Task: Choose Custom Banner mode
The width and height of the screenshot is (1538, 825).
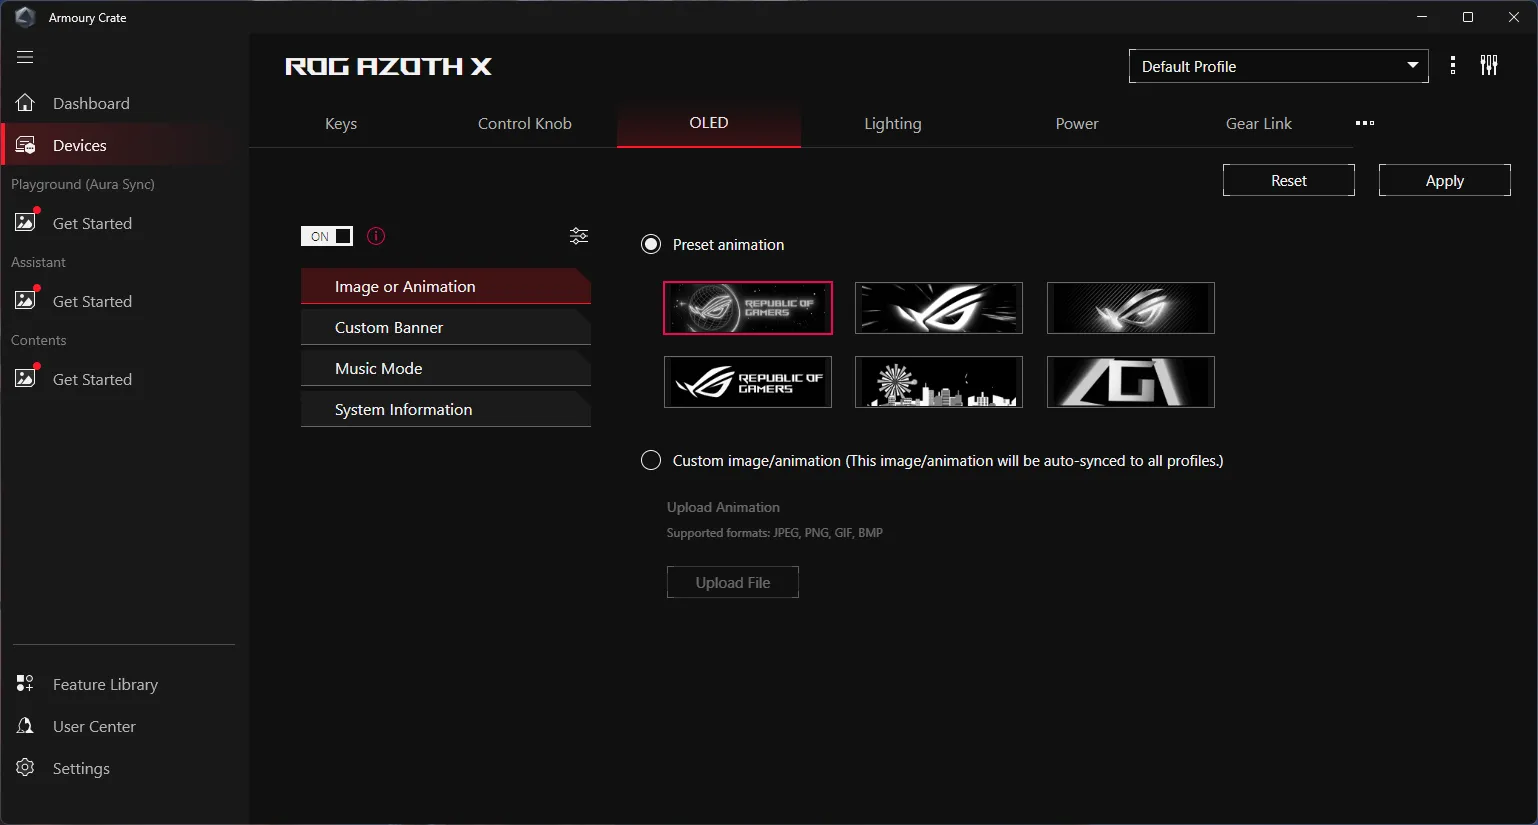Action: [446, 327]
